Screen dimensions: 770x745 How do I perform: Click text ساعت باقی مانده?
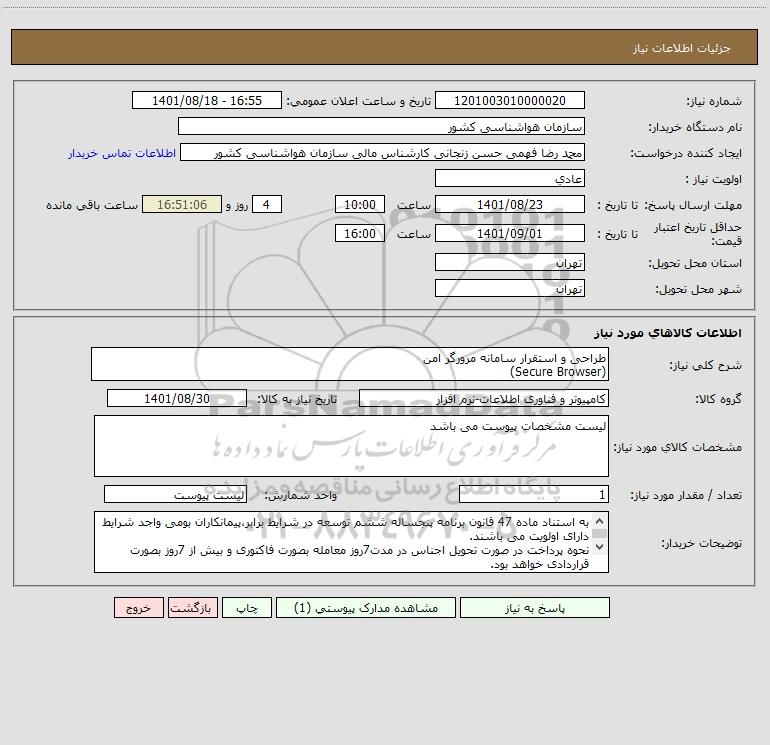pos(92,205)
